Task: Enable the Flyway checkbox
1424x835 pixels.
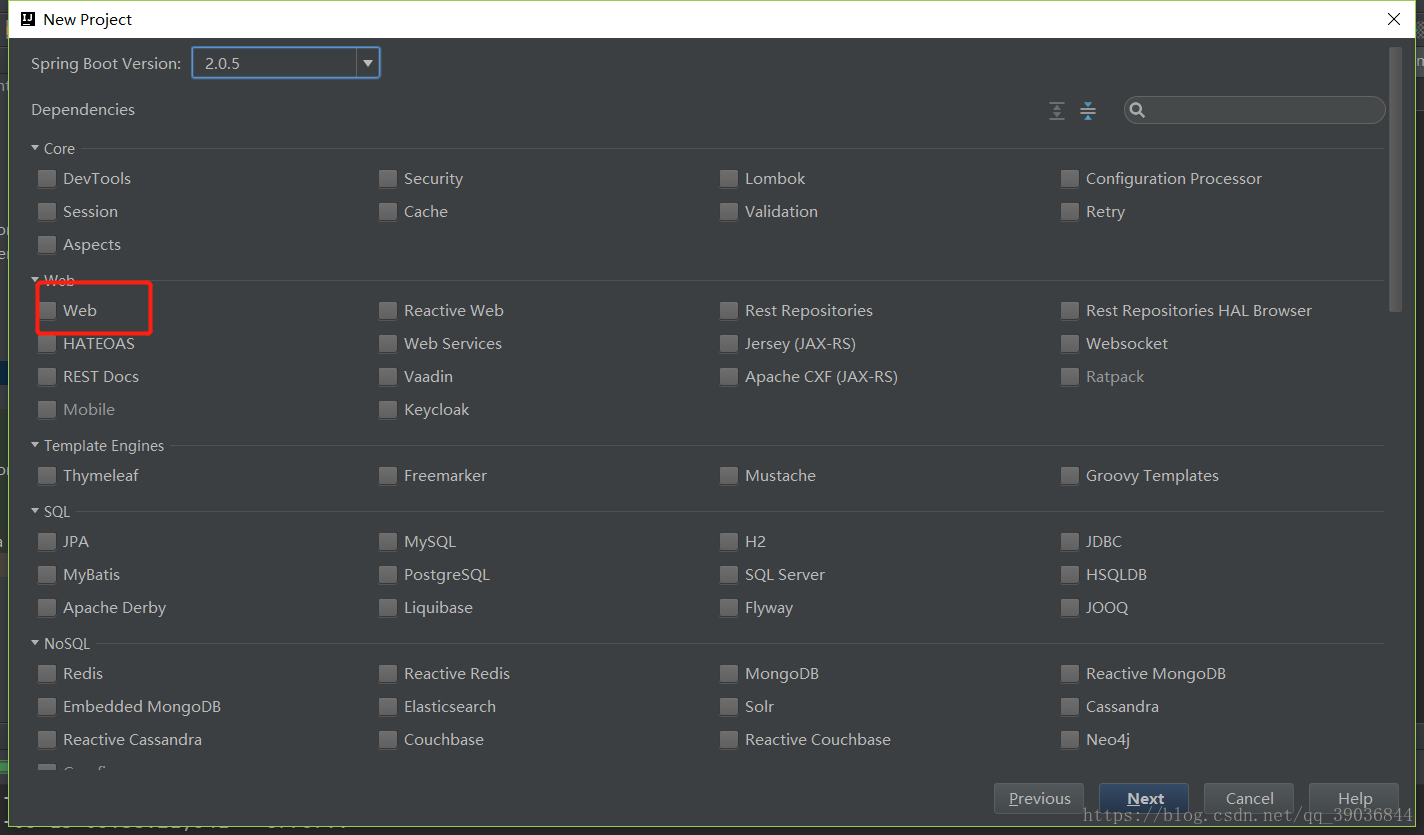Action: point(729,608)
